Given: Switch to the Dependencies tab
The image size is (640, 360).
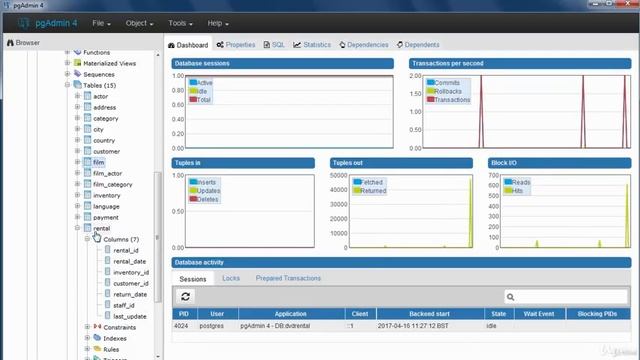Looking at the screenshot, I should 364,45.
